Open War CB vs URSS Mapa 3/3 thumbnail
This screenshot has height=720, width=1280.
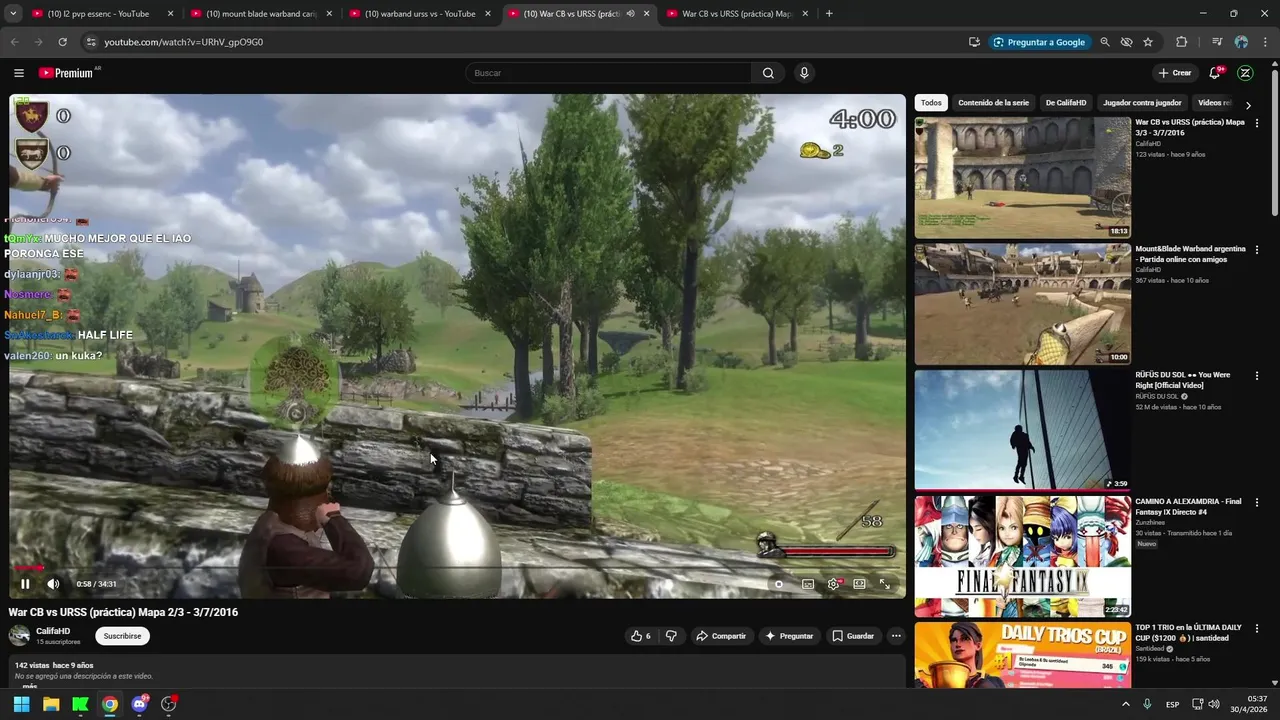(1023, 178)
